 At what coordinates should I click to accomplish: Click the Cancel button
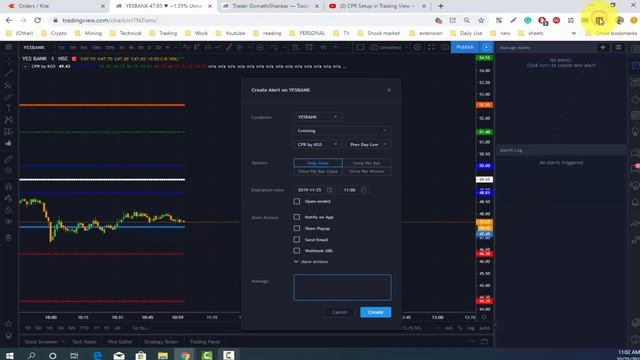[339, 312]
